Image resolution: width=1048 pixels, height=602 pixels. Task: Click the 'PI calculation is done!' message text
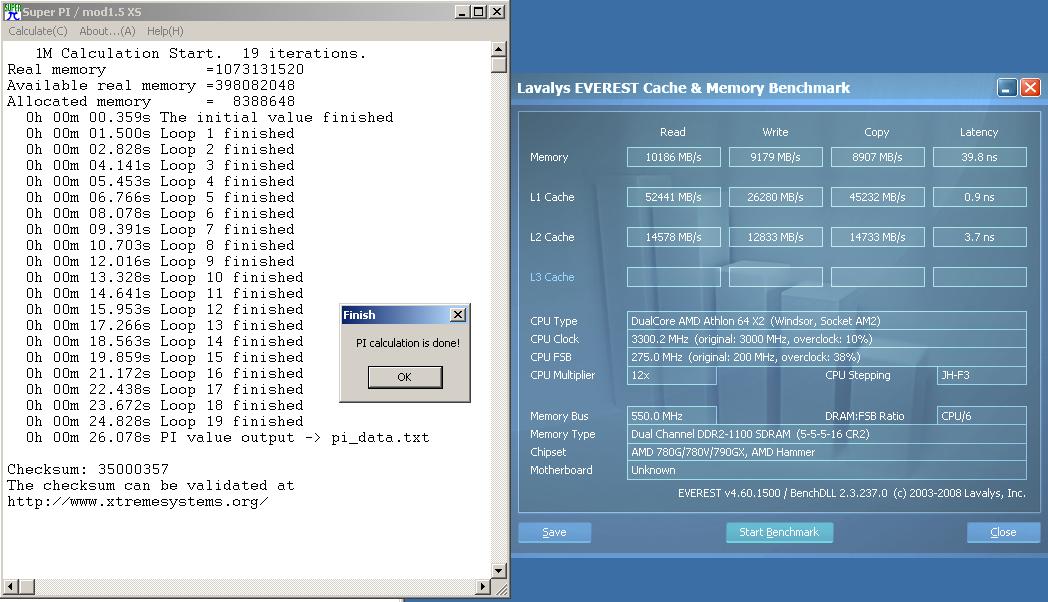tap(408, 343)
